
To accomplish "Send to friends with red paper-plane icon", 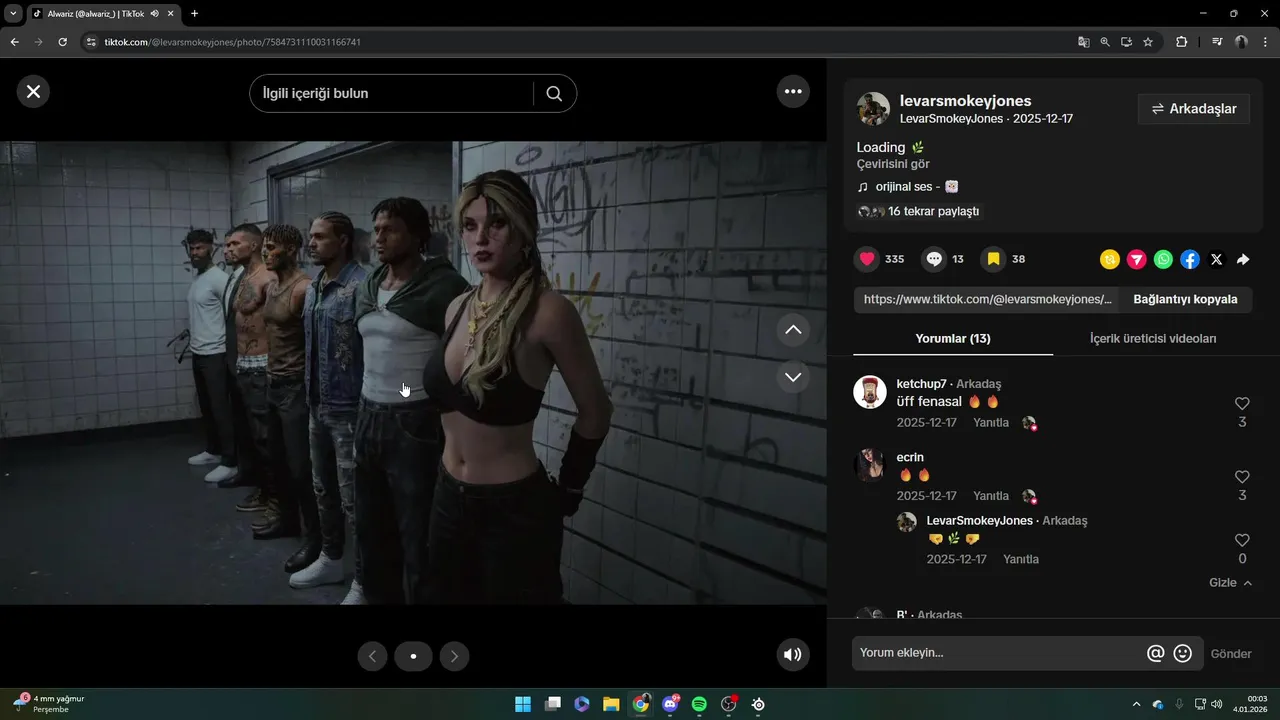I will [1137, 259].
